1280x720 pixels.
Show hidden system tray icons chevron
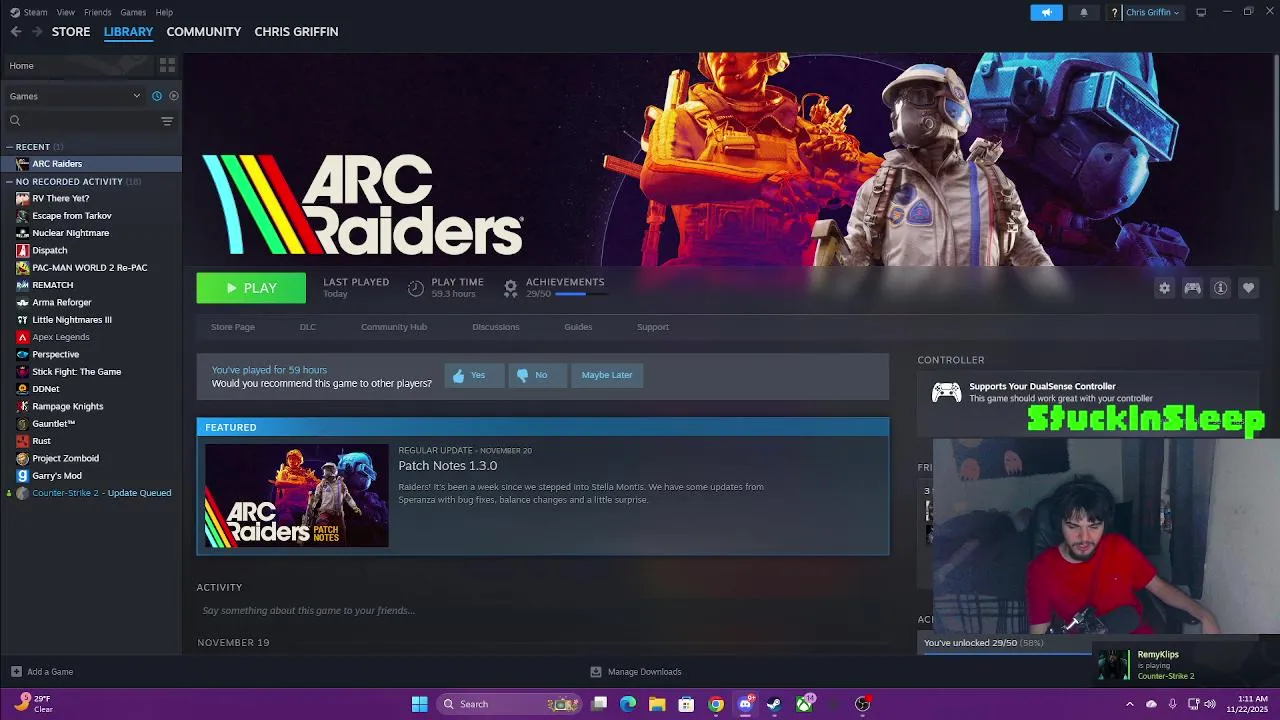point(1130,704)
